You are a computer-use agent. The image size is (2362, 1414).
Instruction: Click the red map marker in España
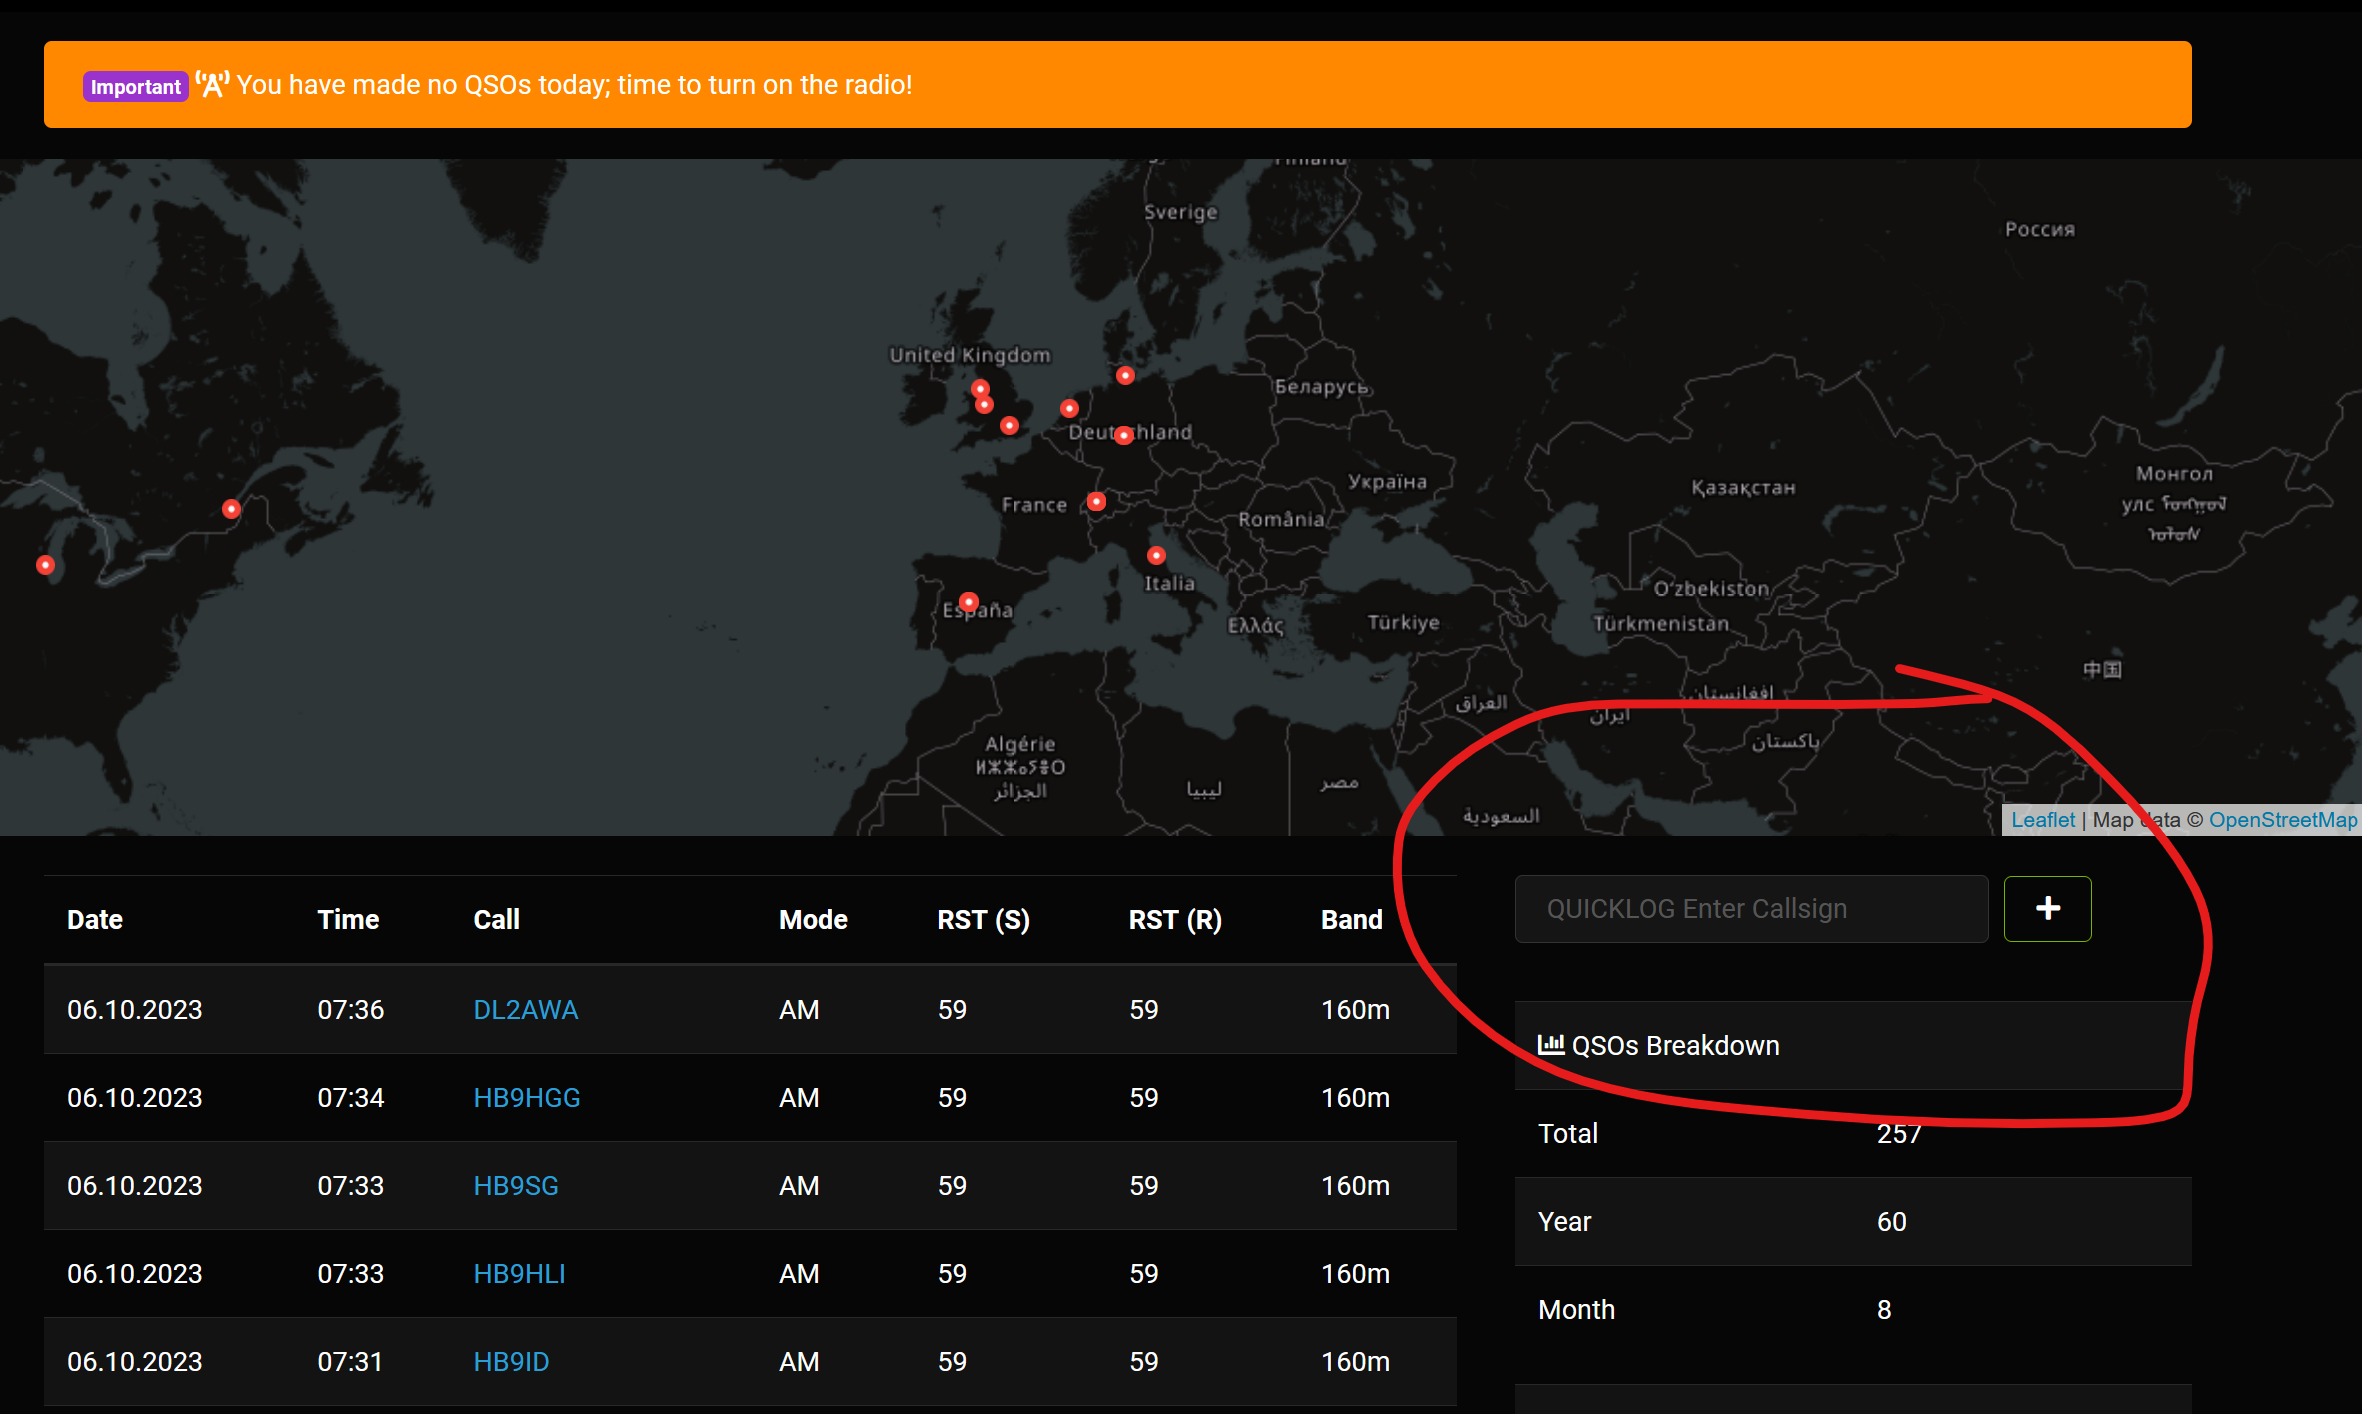(968, 601)
